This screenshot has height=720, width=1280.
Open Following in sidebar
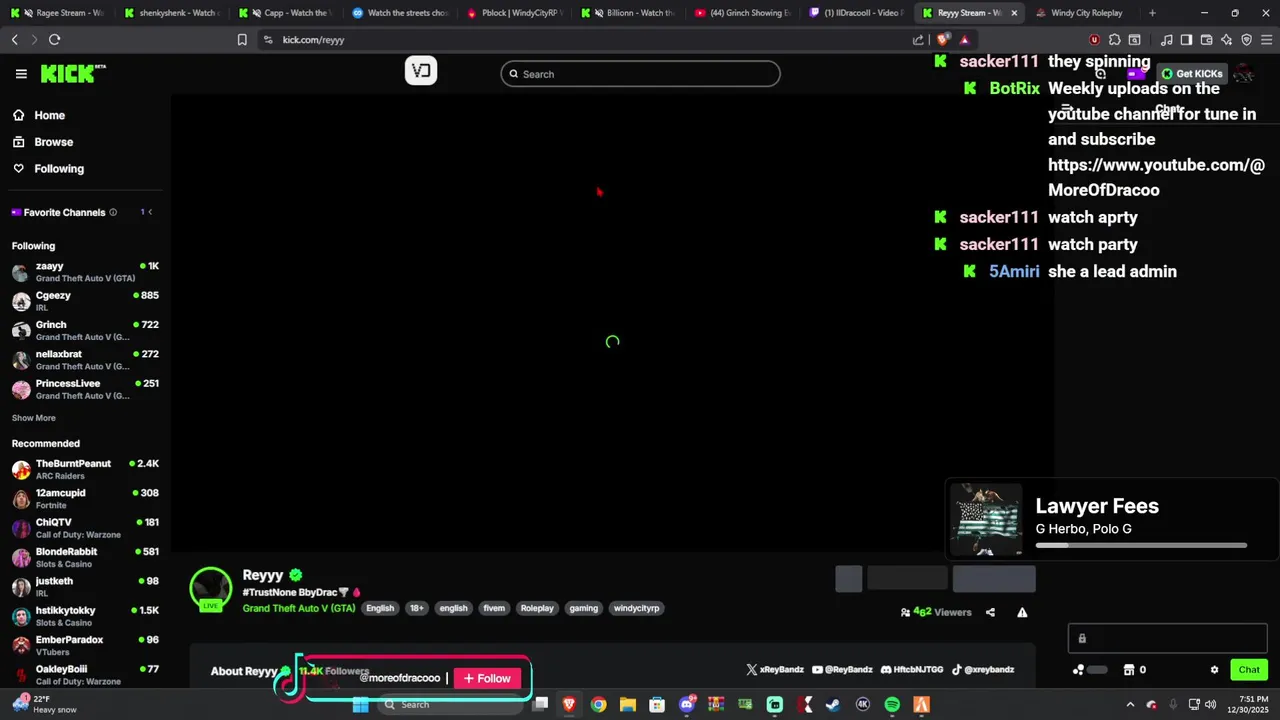(49, 169)
